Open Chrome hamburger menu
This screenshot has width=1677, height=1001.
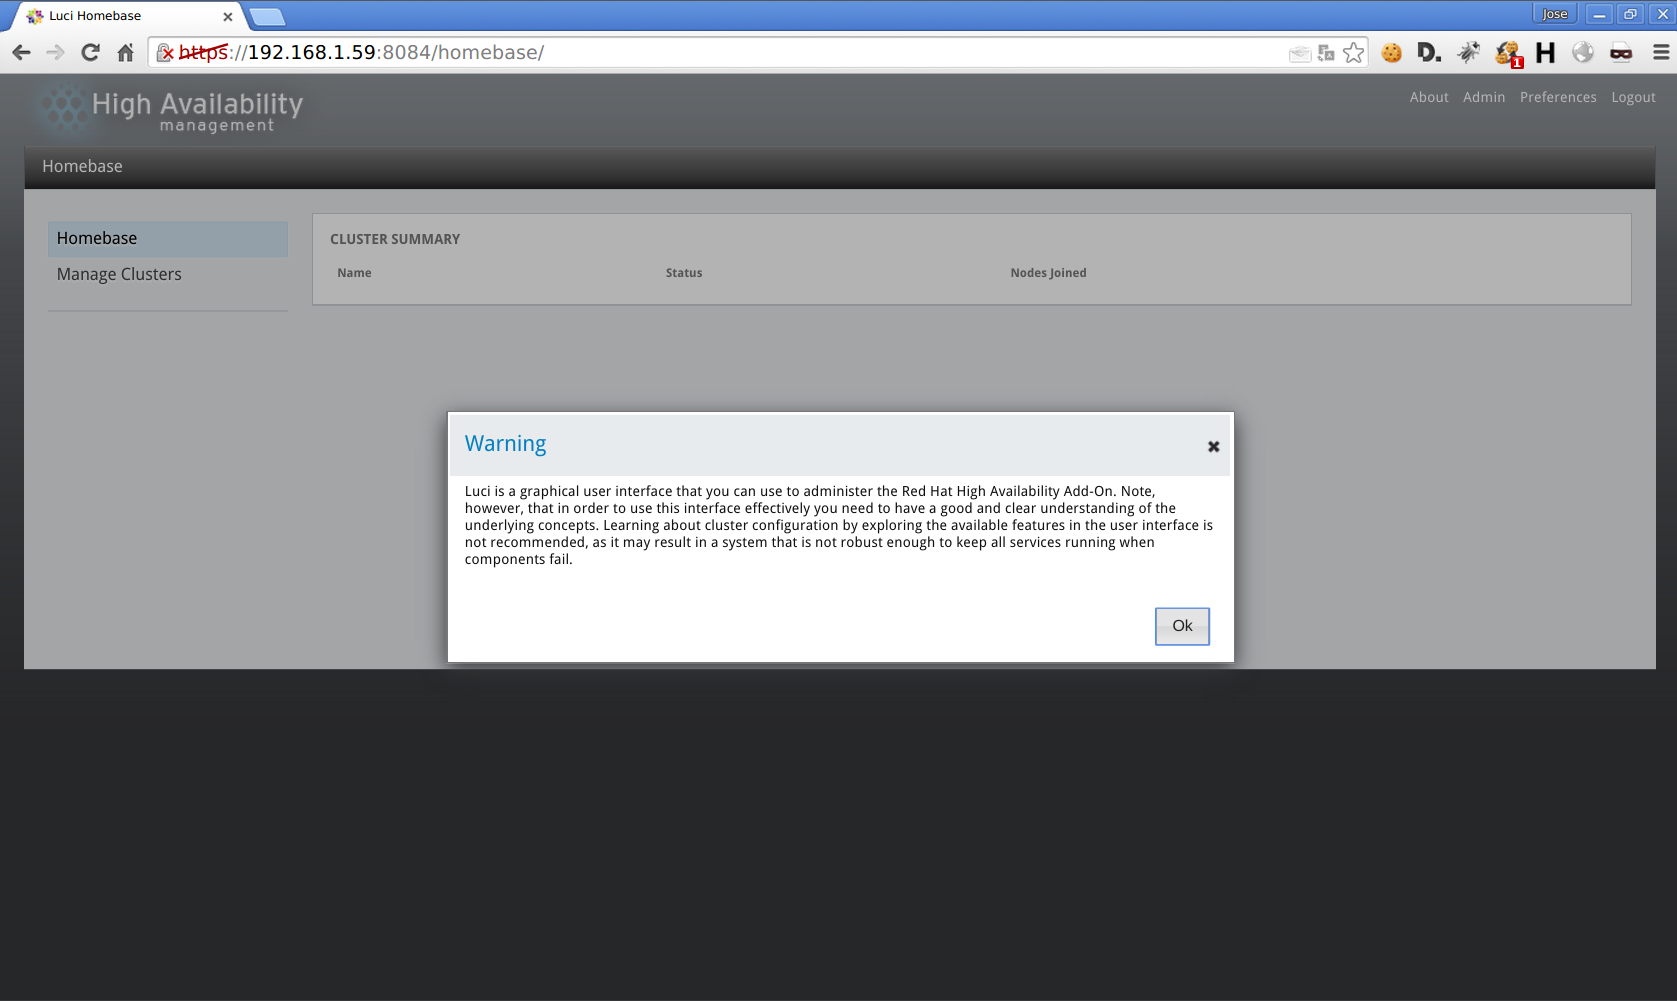pyautogui.click(x=1660, y=53)
